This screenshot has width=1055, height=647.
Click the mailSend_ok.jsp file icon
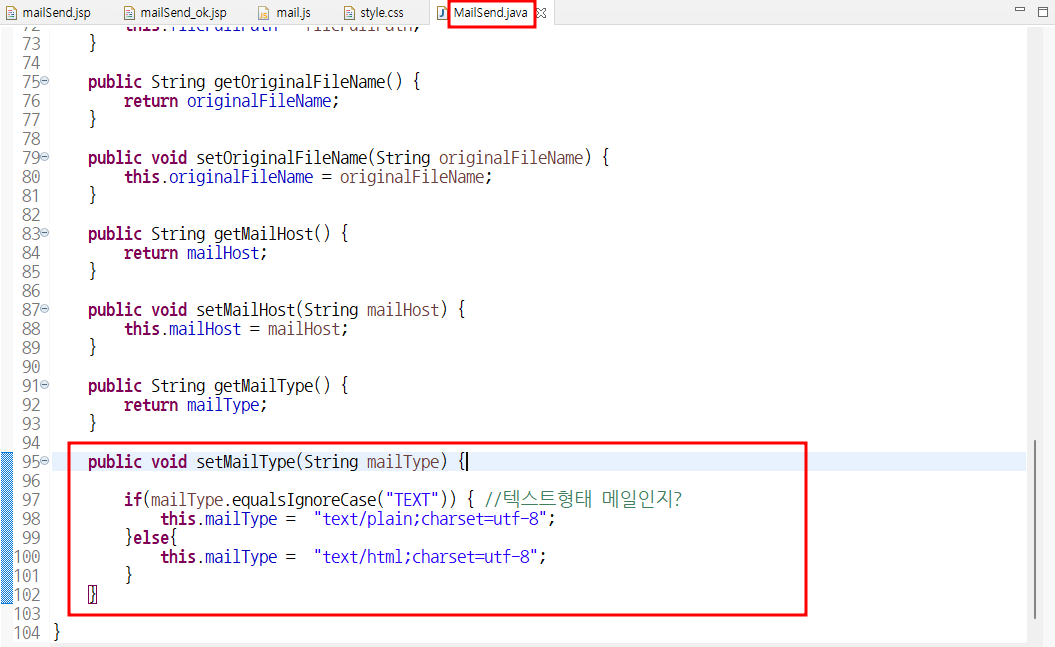(x=130, y=13)
